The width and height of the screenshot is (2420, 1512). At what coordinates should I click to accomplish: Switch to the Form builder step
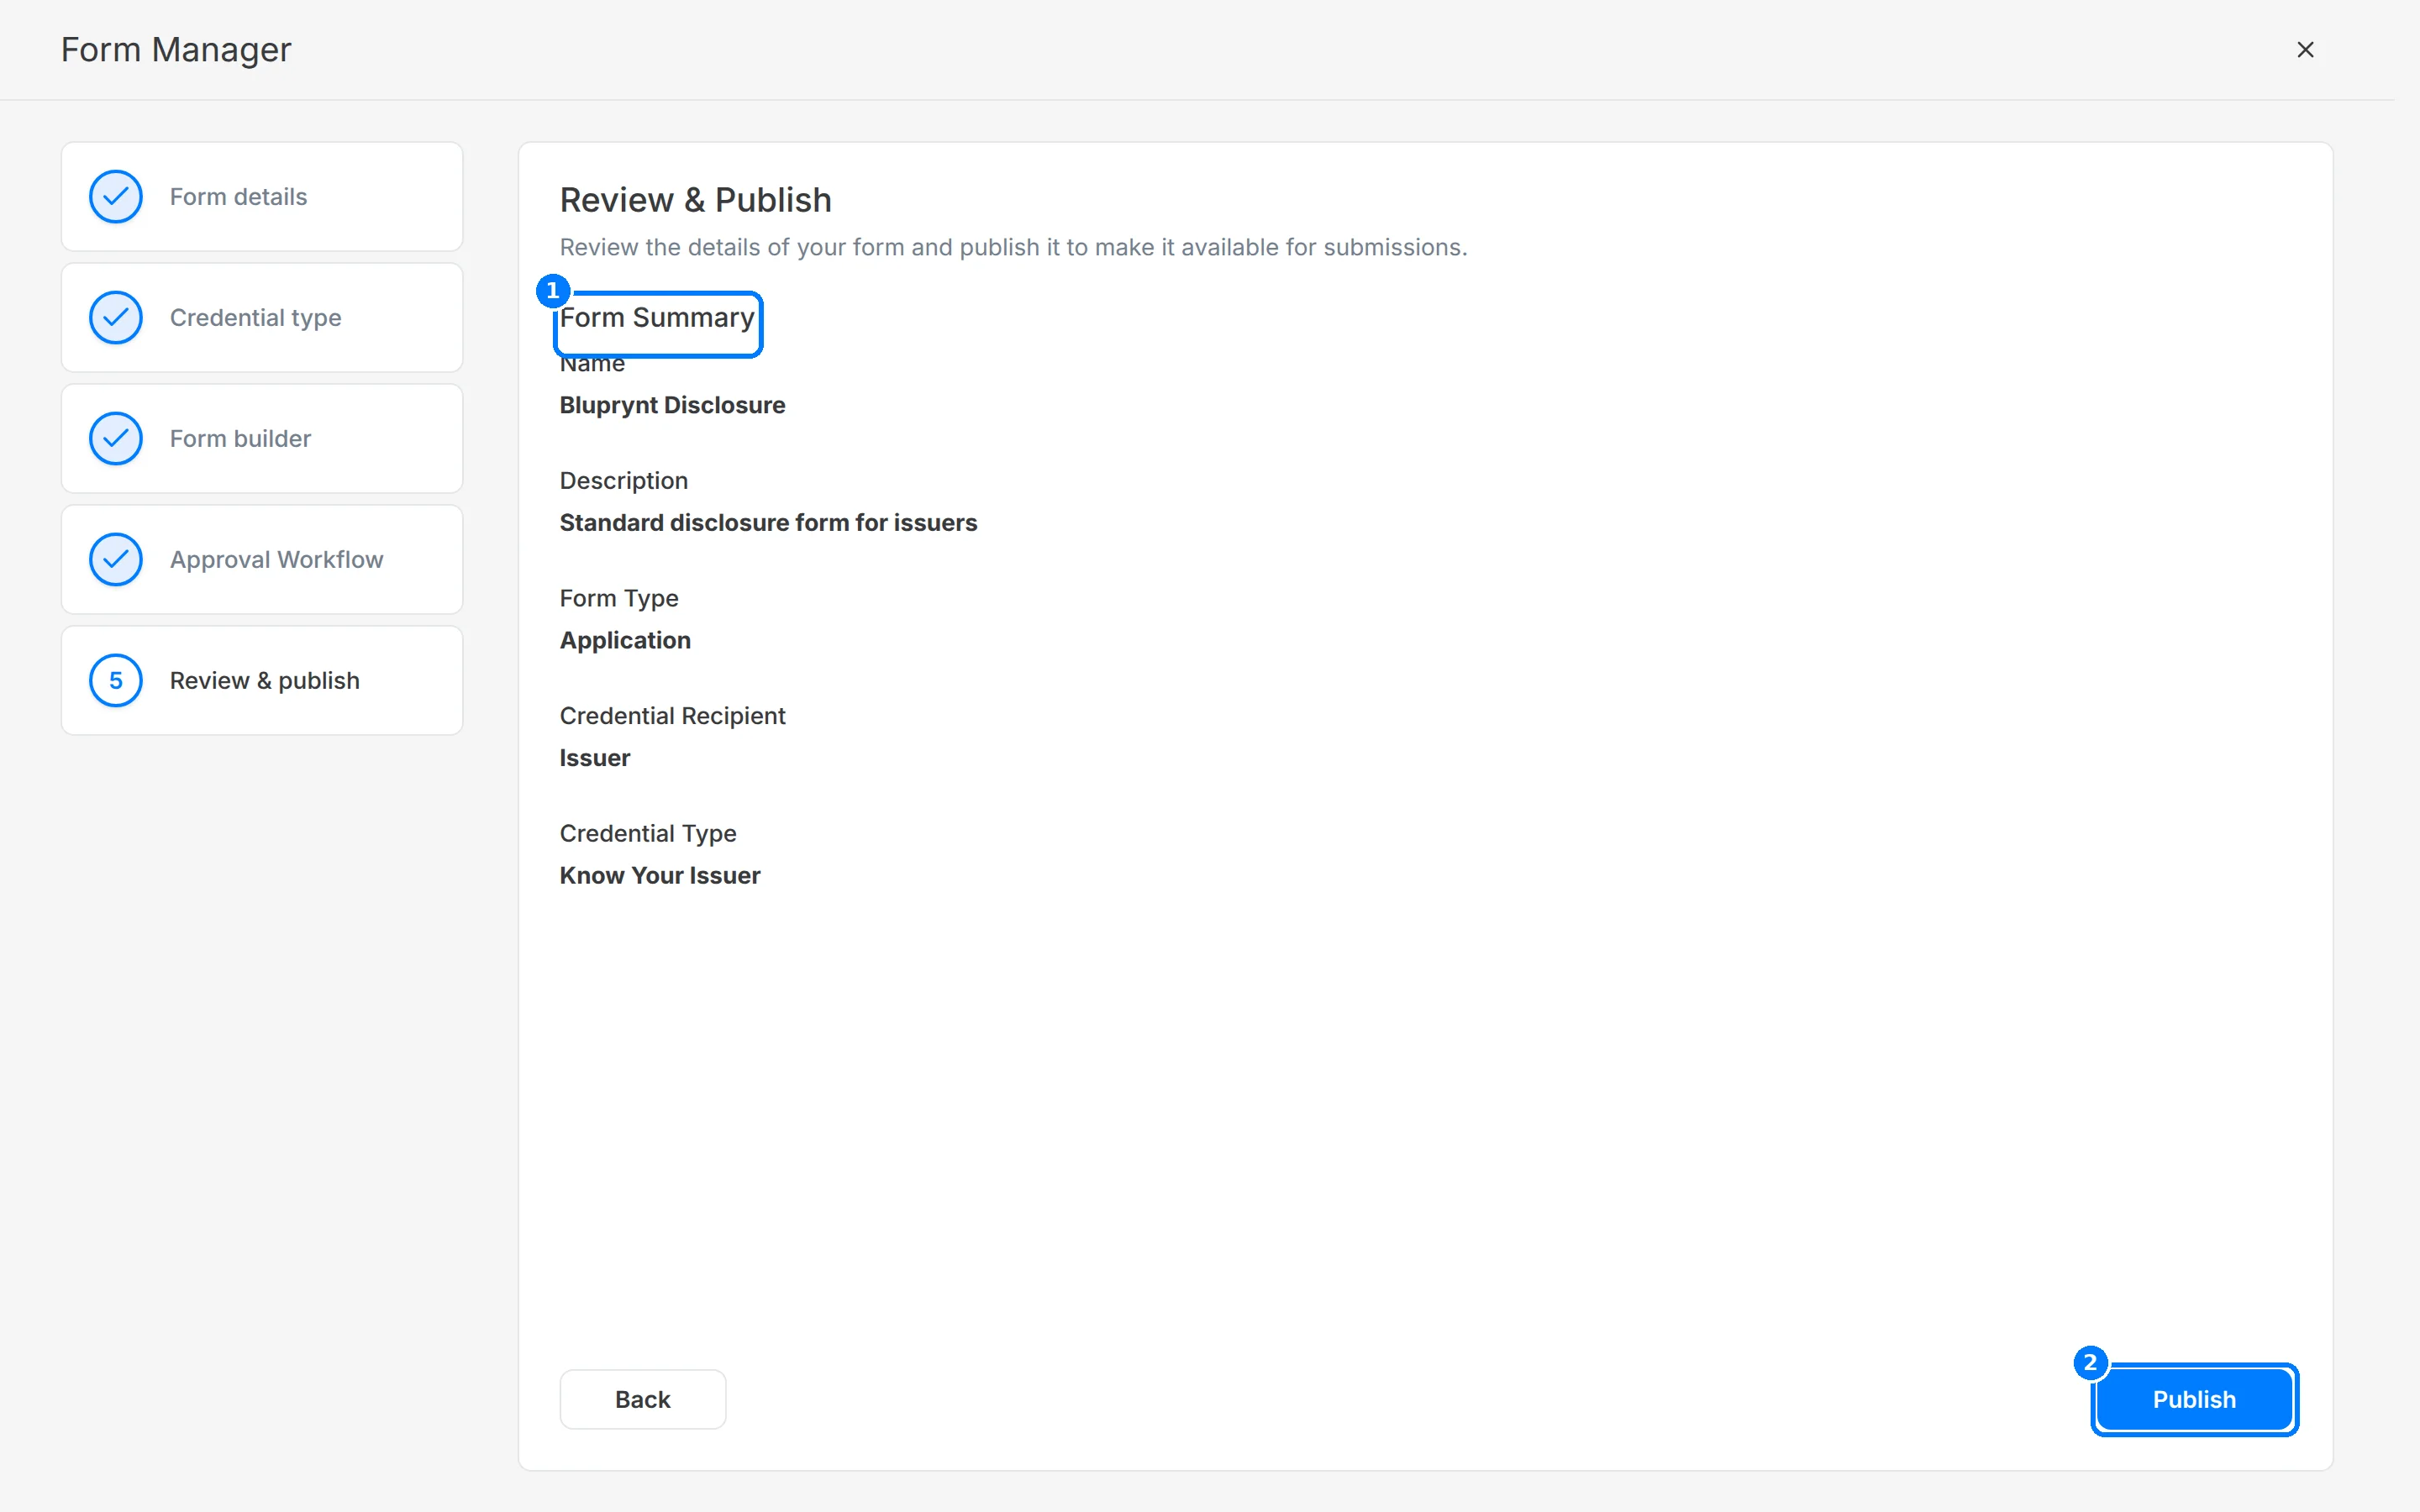click(262, 438)
